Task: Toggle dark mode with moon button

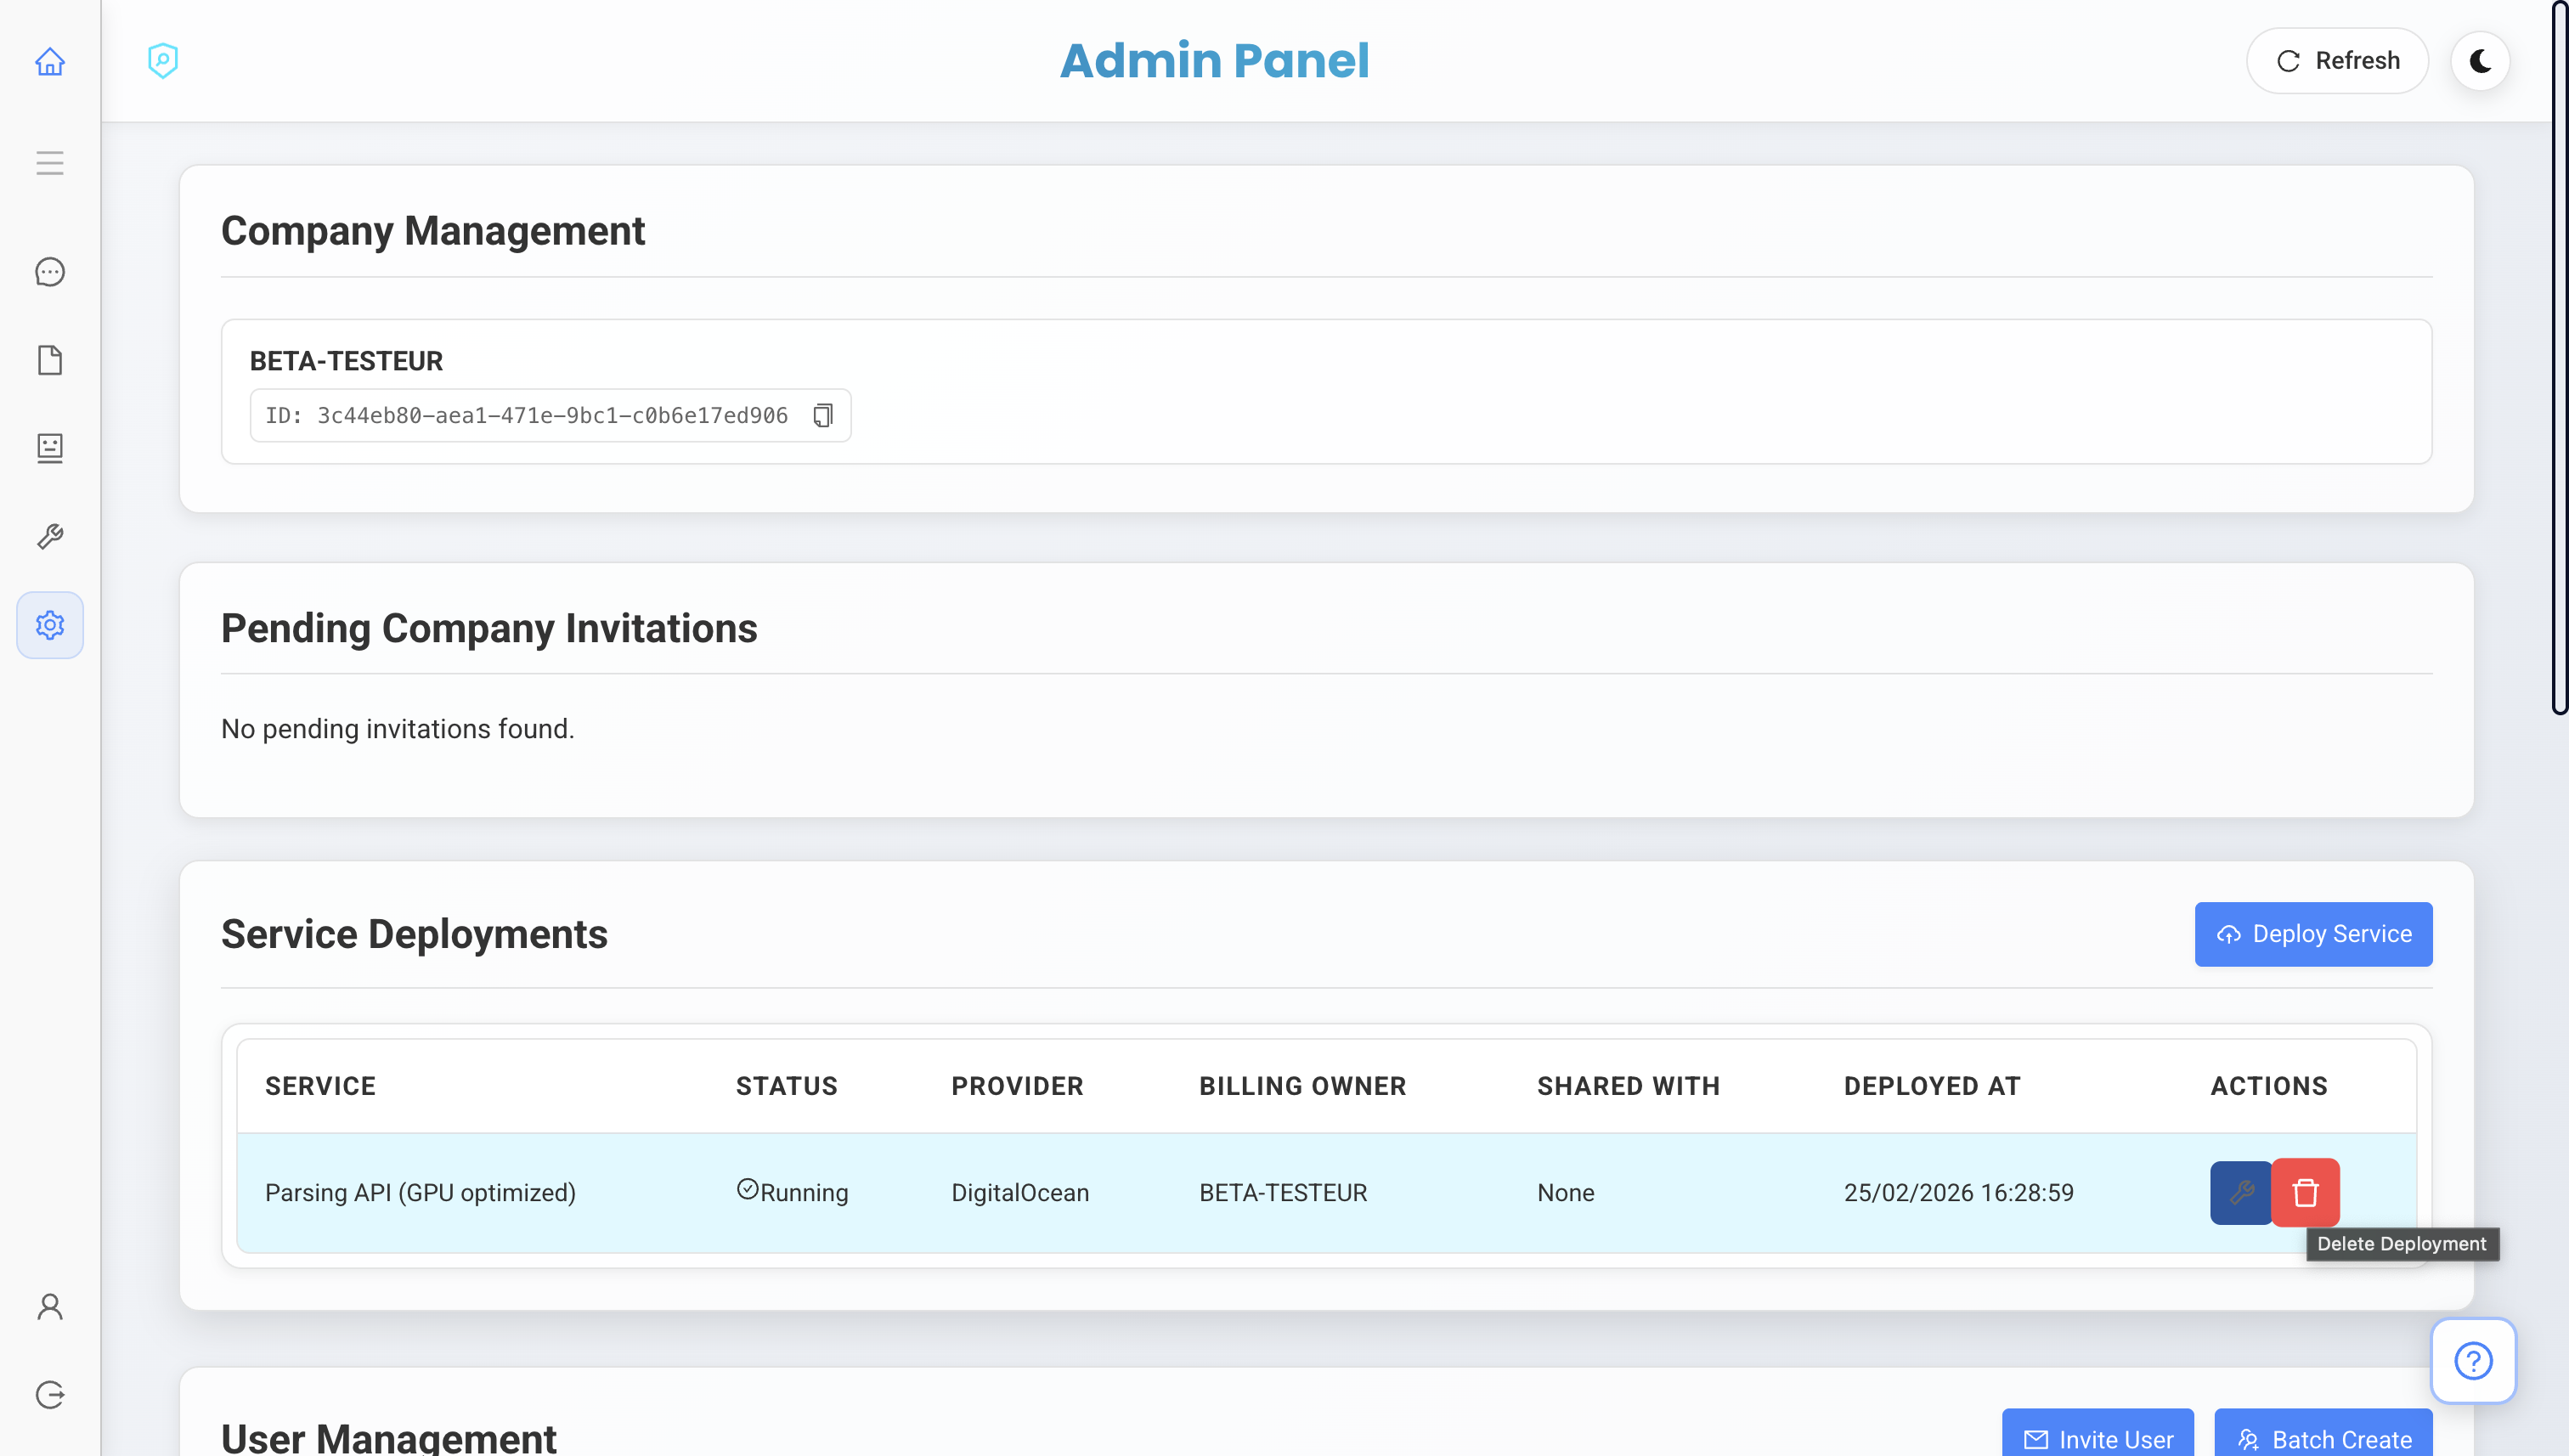Action: [x=2481, y=61]
